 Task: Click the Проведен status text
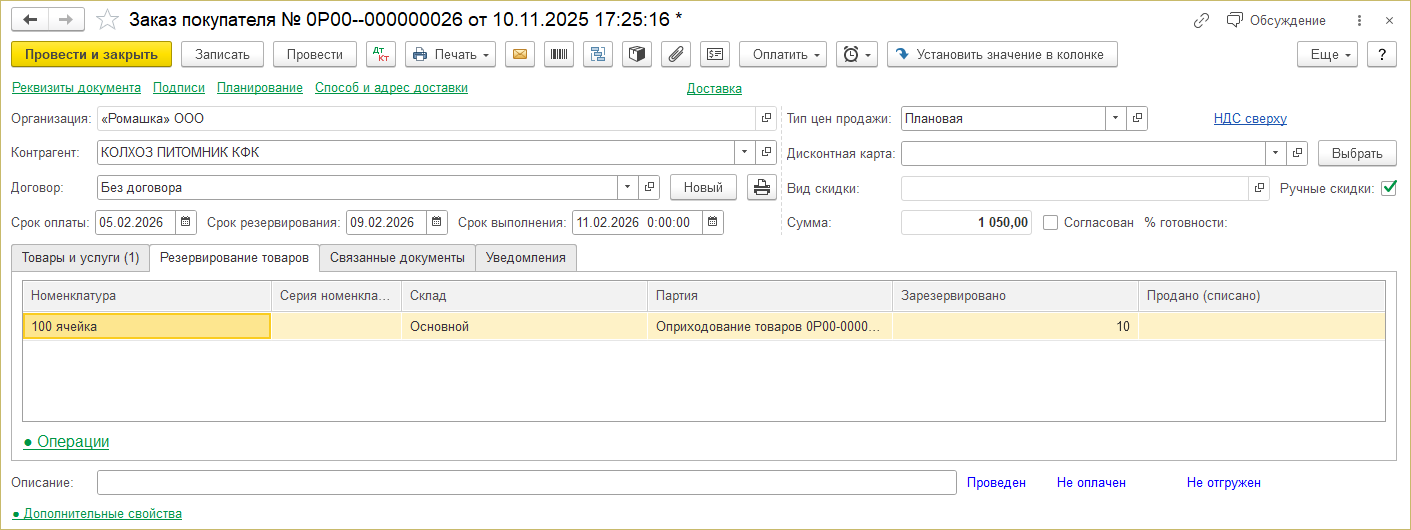(996, 482)
